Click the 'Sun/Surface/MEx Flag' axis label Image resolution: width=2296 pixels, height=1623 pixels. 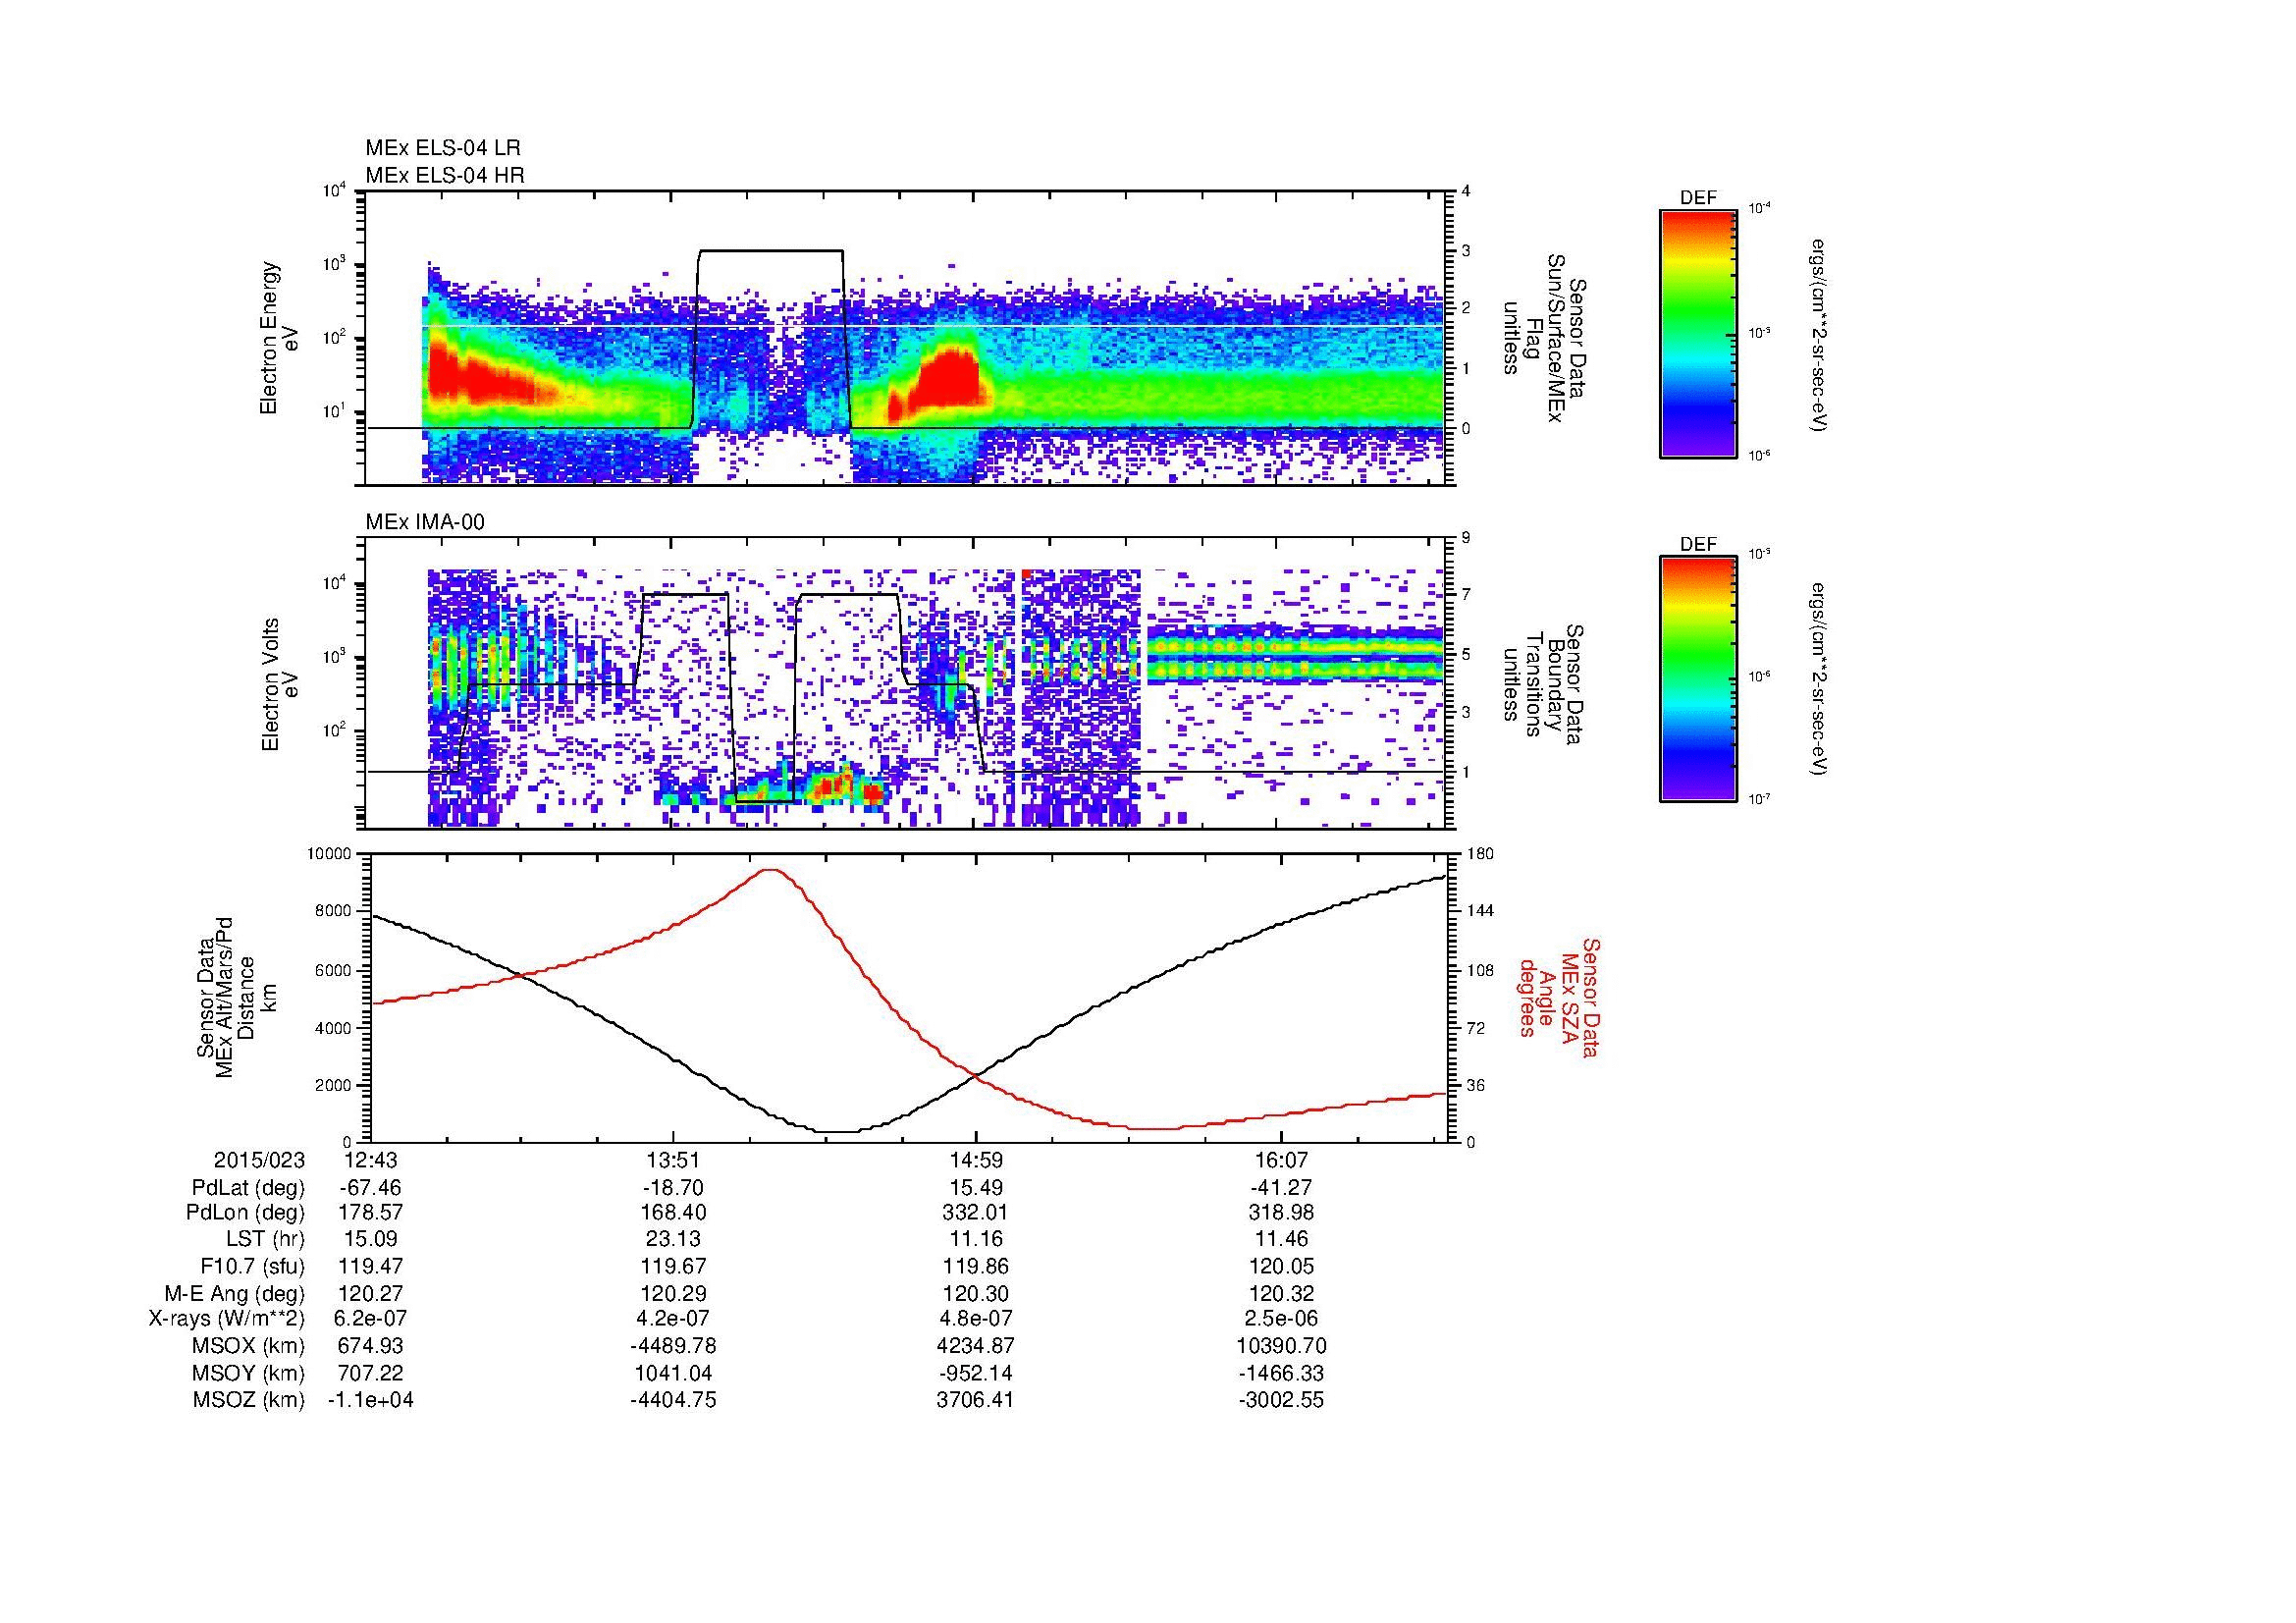point(1544,338)
